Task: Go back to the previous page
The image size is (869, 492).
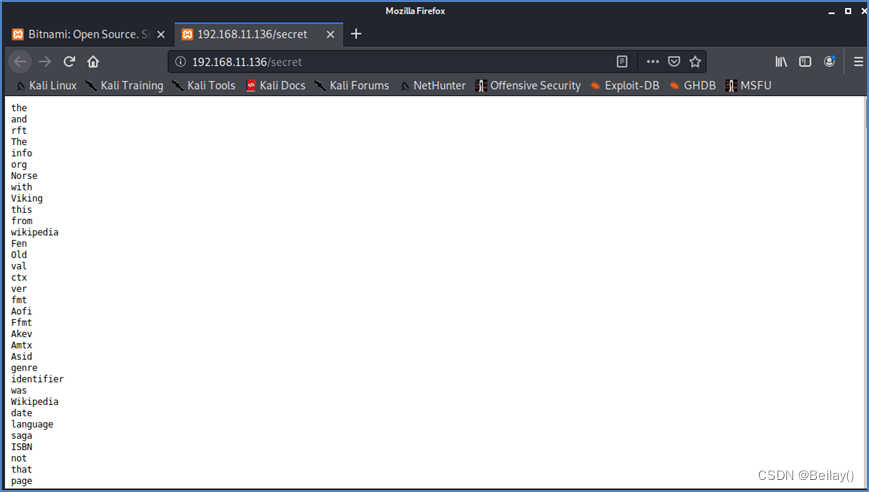Action: point(21,62)
